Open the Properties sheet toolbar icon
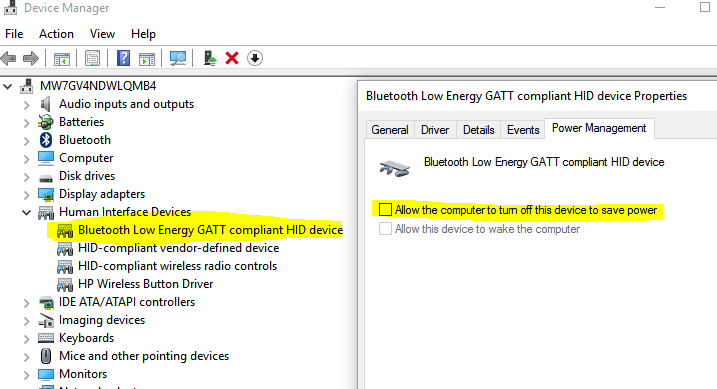717x389 pixels. [x=92, y=59]
